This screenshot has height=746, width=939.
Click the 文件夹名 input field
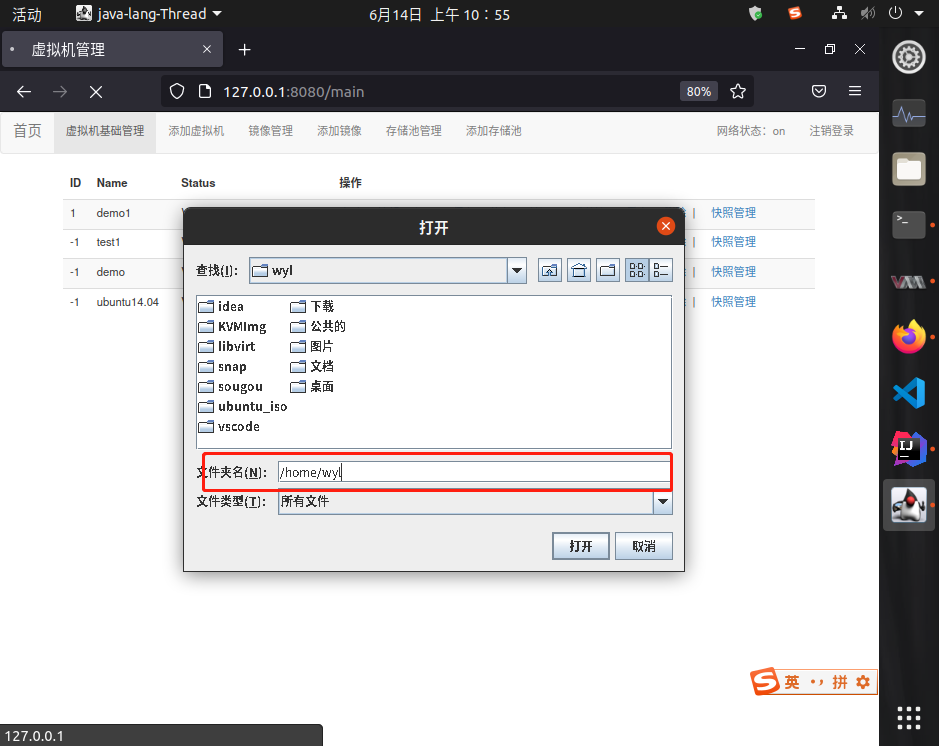(x=474, y=472)
